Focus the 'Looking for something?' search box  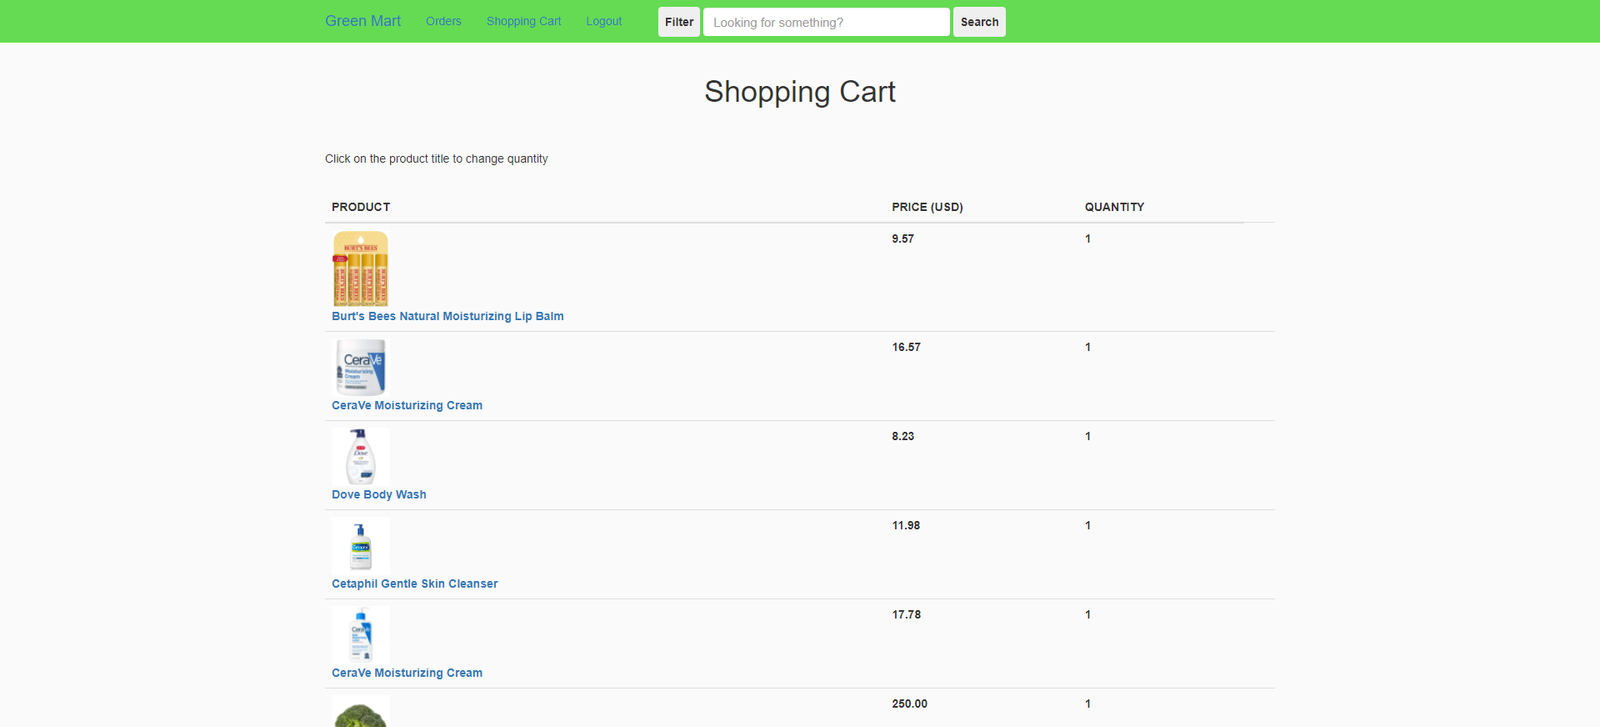click(825, 22)
